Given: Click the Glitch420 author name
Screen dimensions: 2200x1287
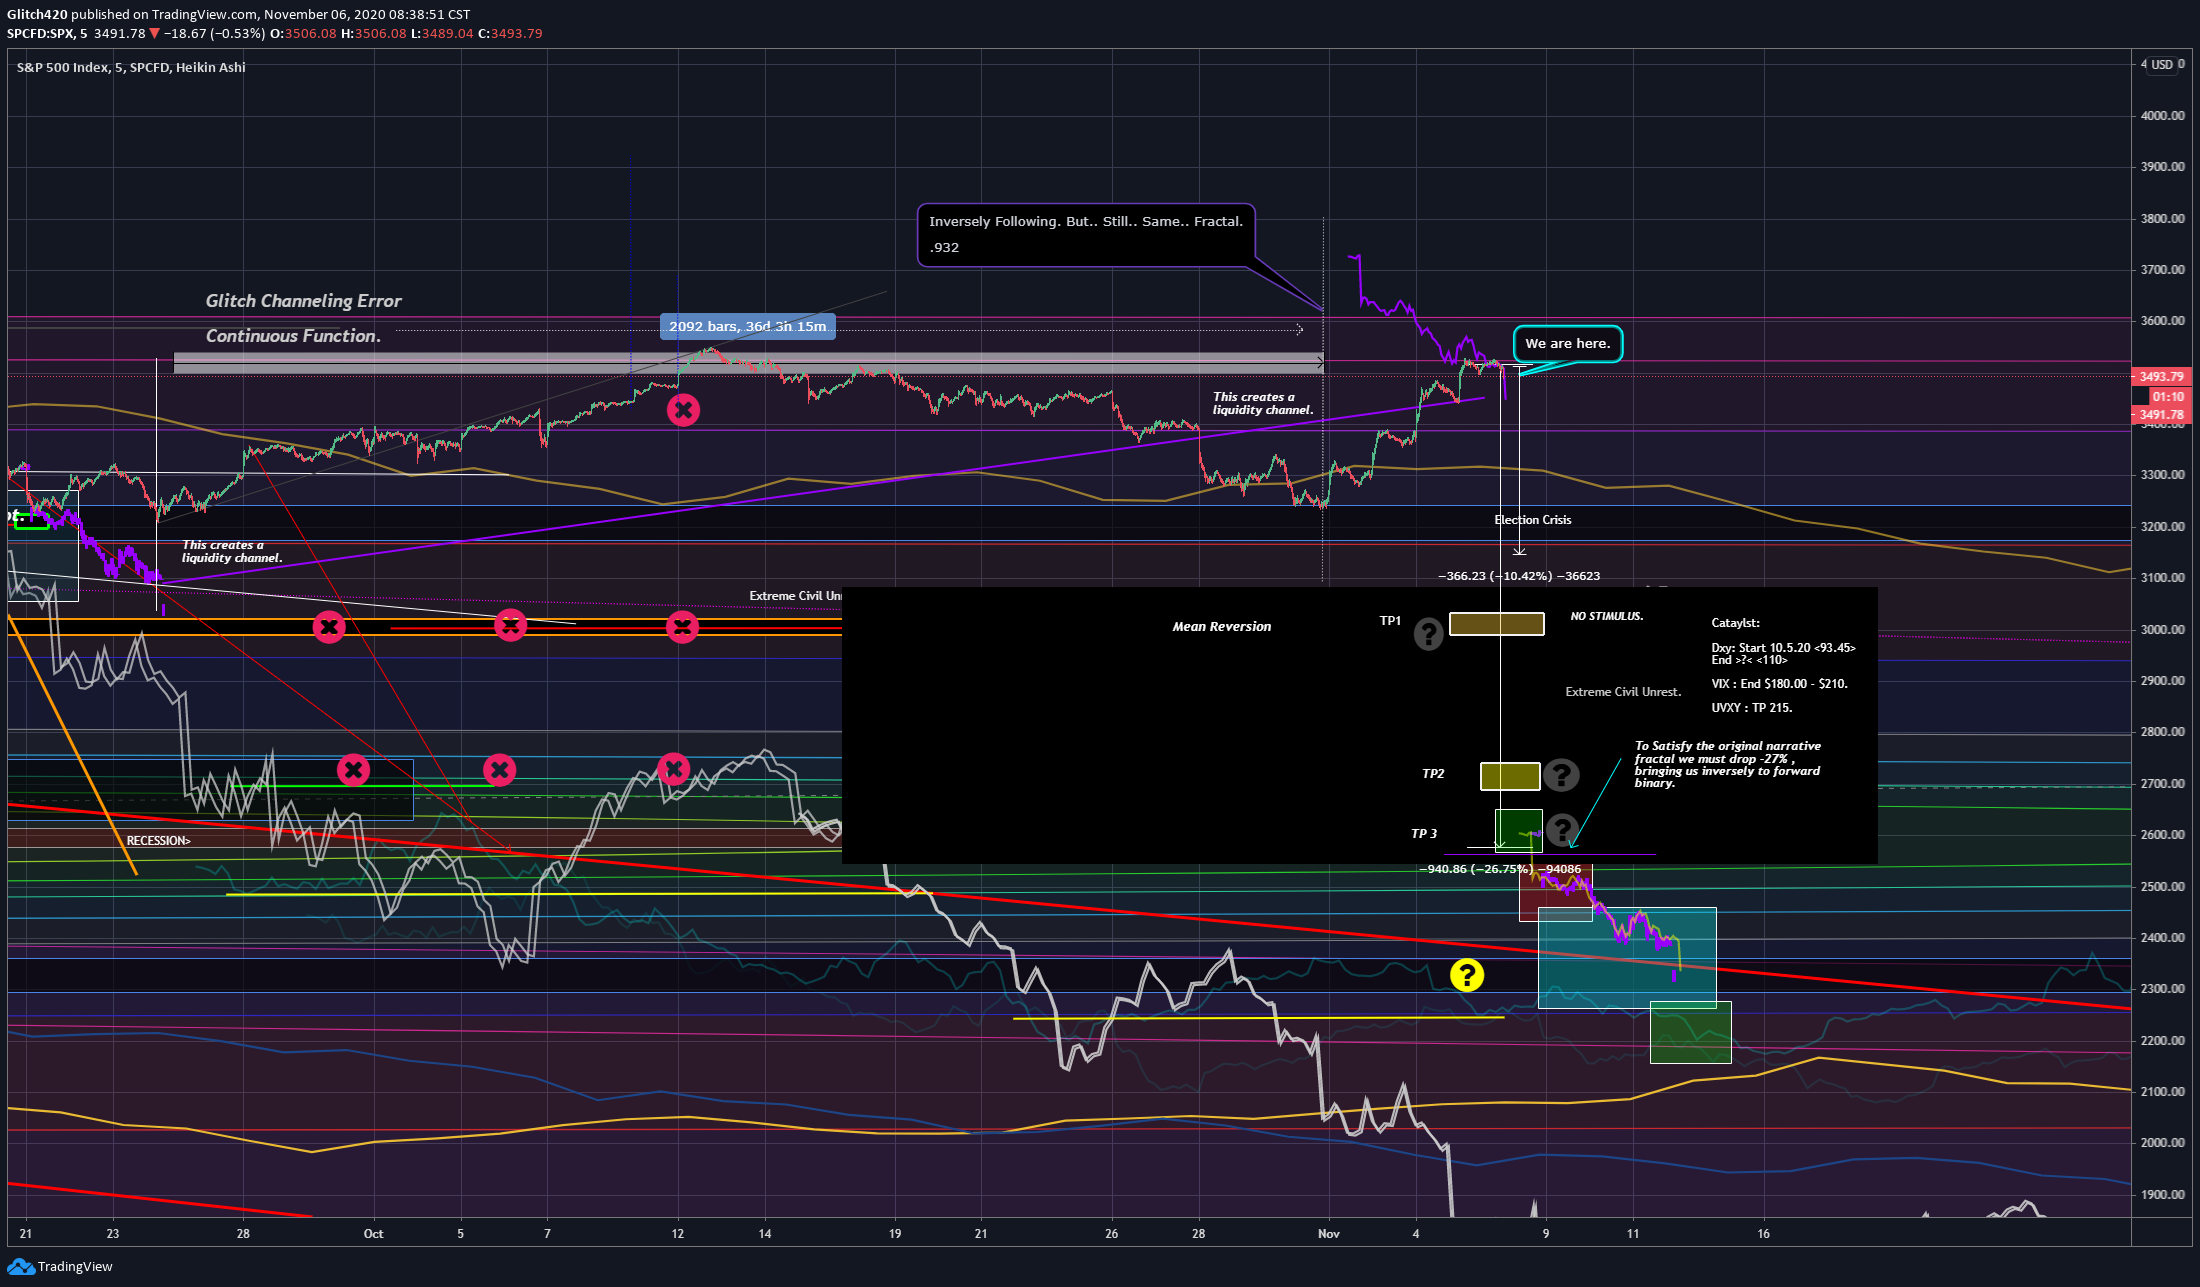Looking at the screenshot, I should (x=37, y=14).
